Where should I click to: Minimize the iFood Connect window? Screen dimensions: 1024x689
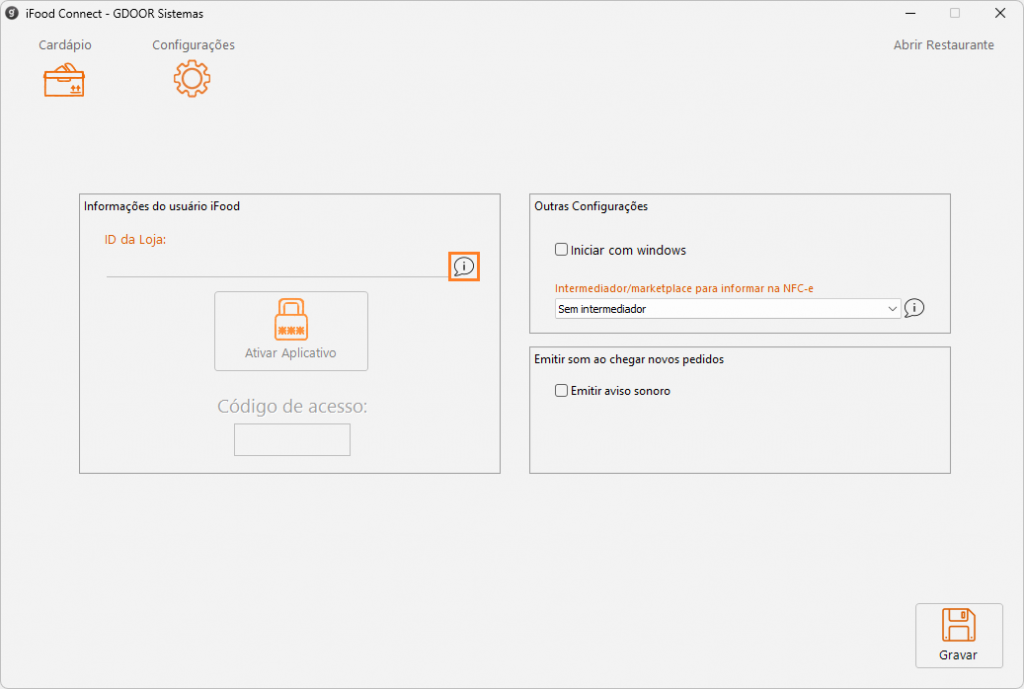(x=910, y=13)
